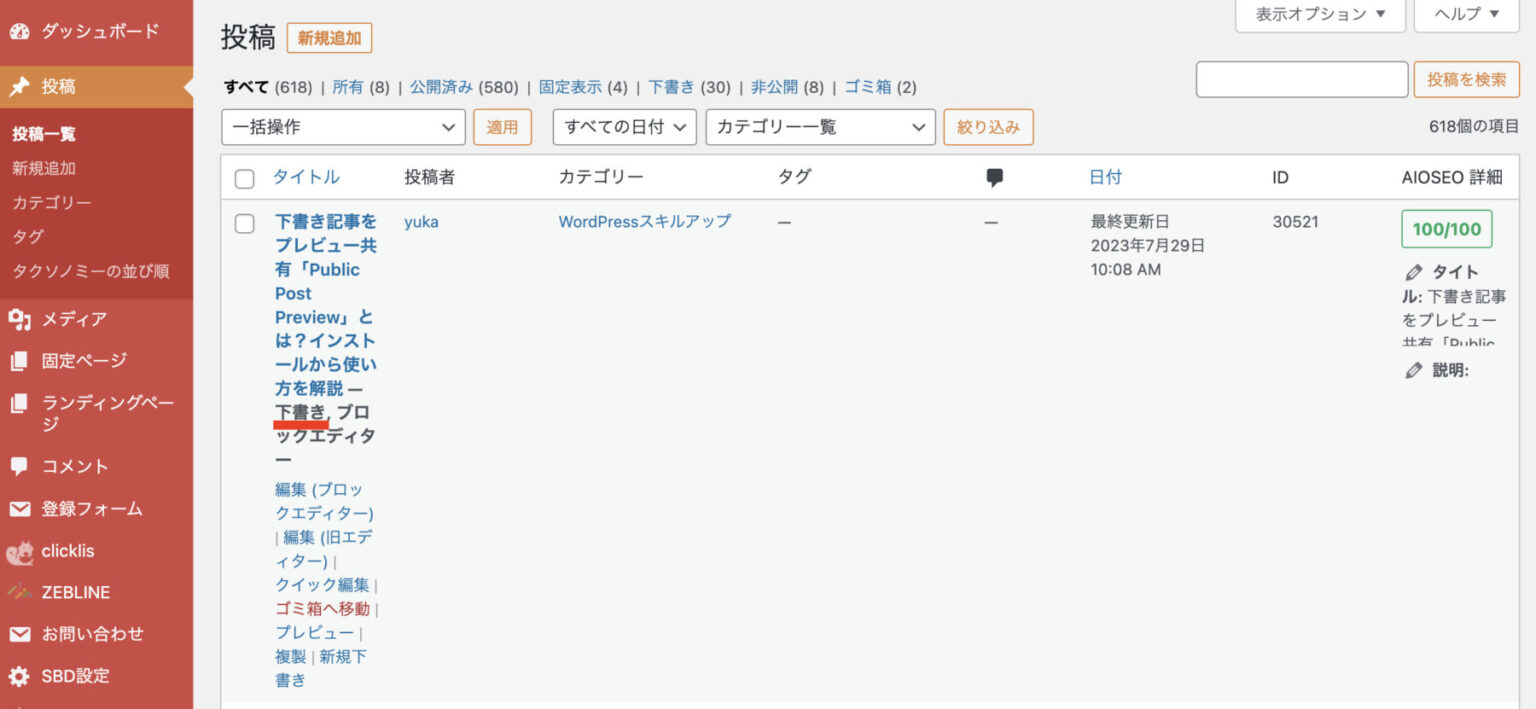
Task: Click inside the post search input field
Action: click(x=1301, y=78)
